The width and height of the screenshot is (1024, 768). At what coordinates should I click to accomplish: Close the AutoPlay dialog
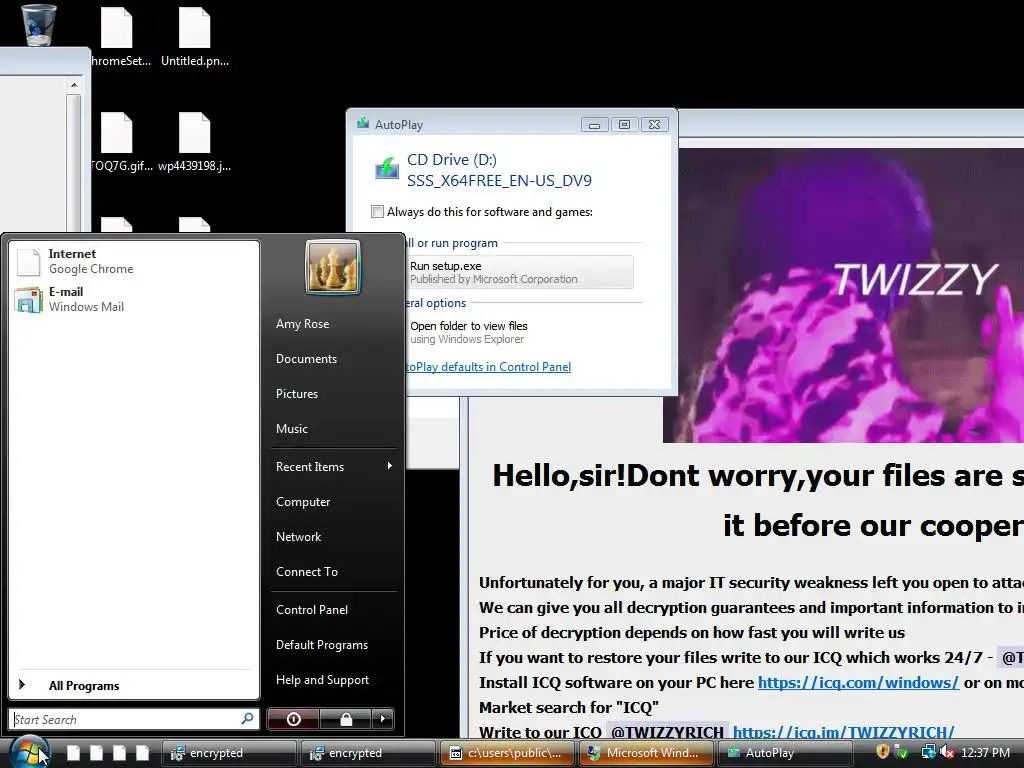(654, 125)
